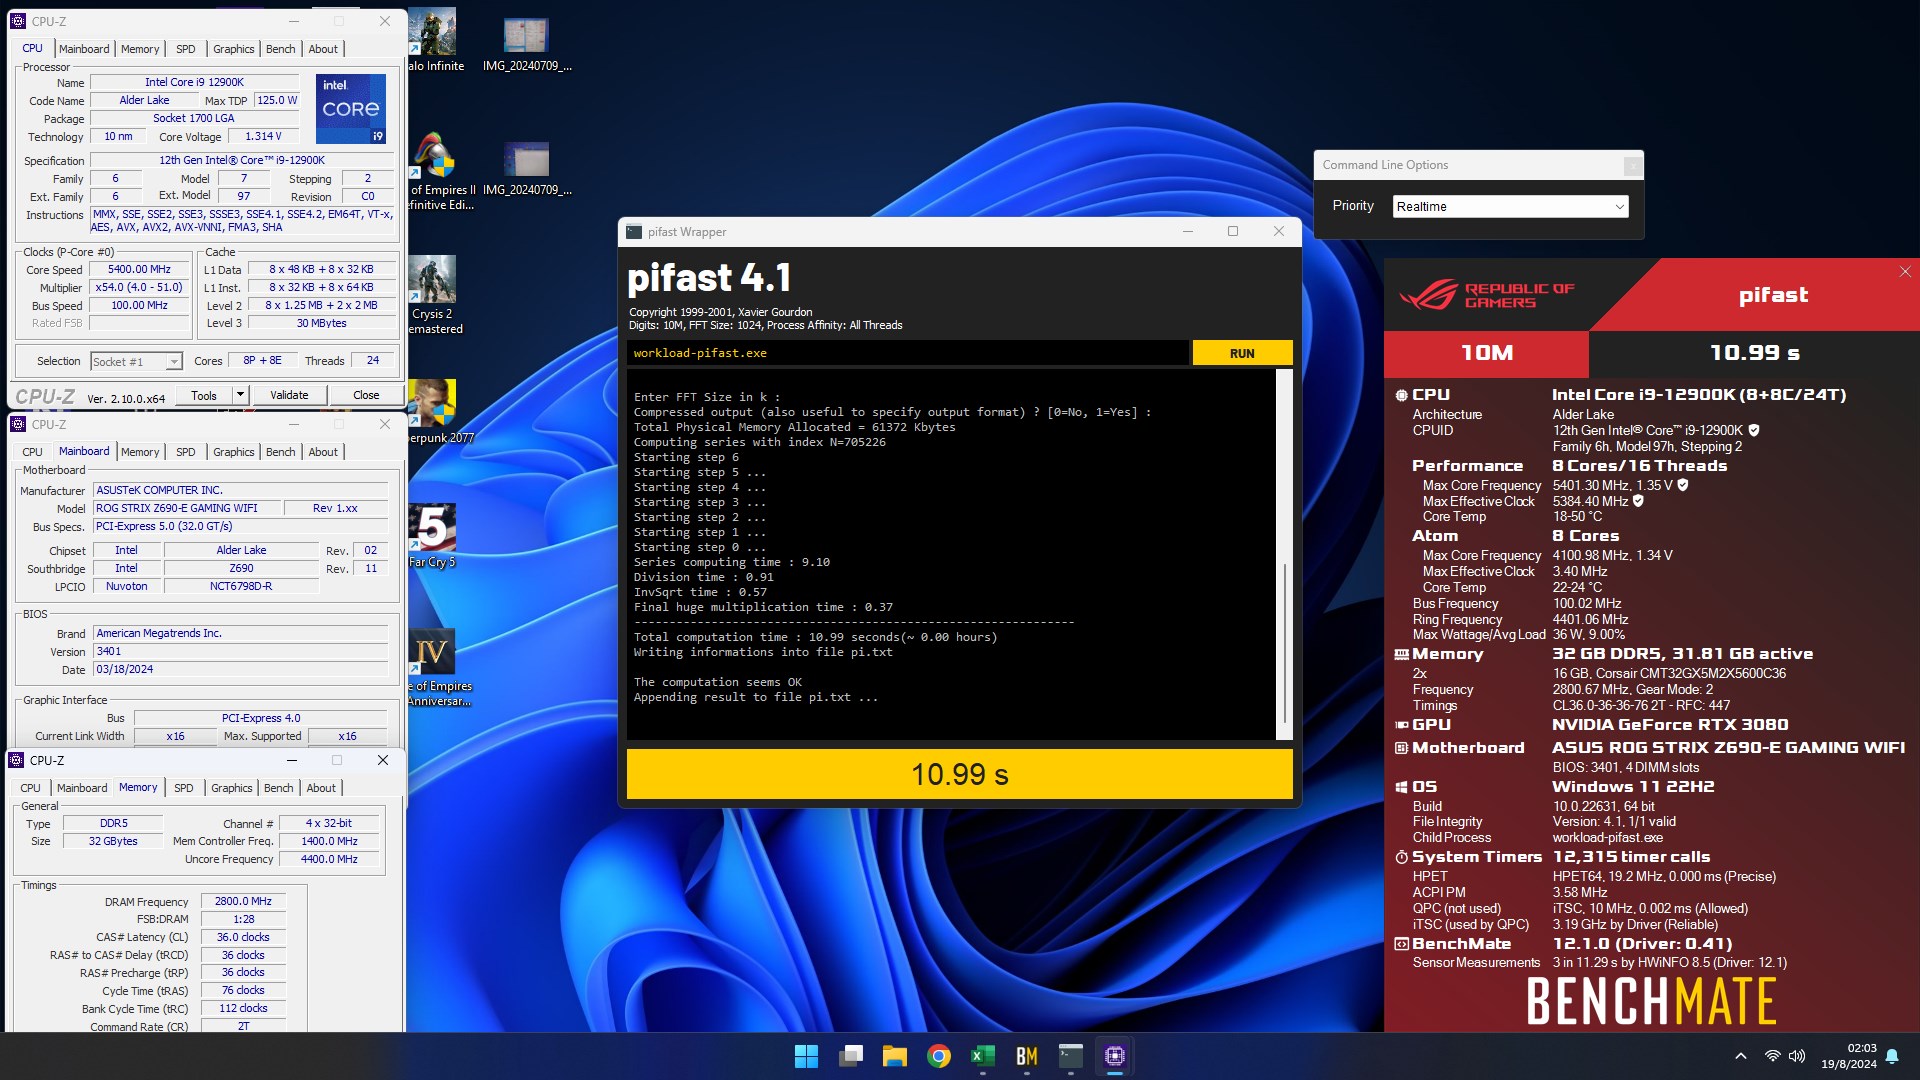Open Task View on the taskbar
Viewport: 1920px width, 1080px height.
[x=851, y=1056]
